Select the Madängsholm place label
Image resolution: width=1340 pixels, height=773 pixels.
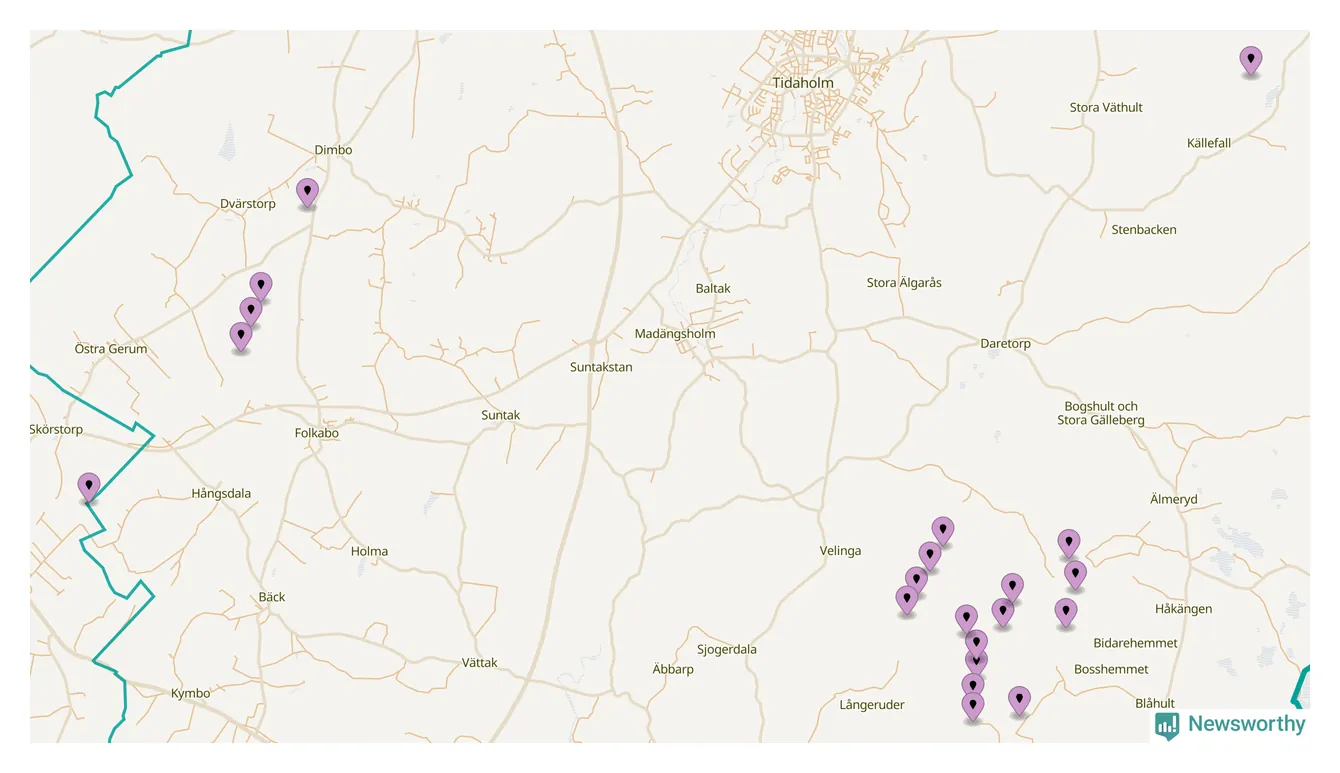(x=675, y=334)
